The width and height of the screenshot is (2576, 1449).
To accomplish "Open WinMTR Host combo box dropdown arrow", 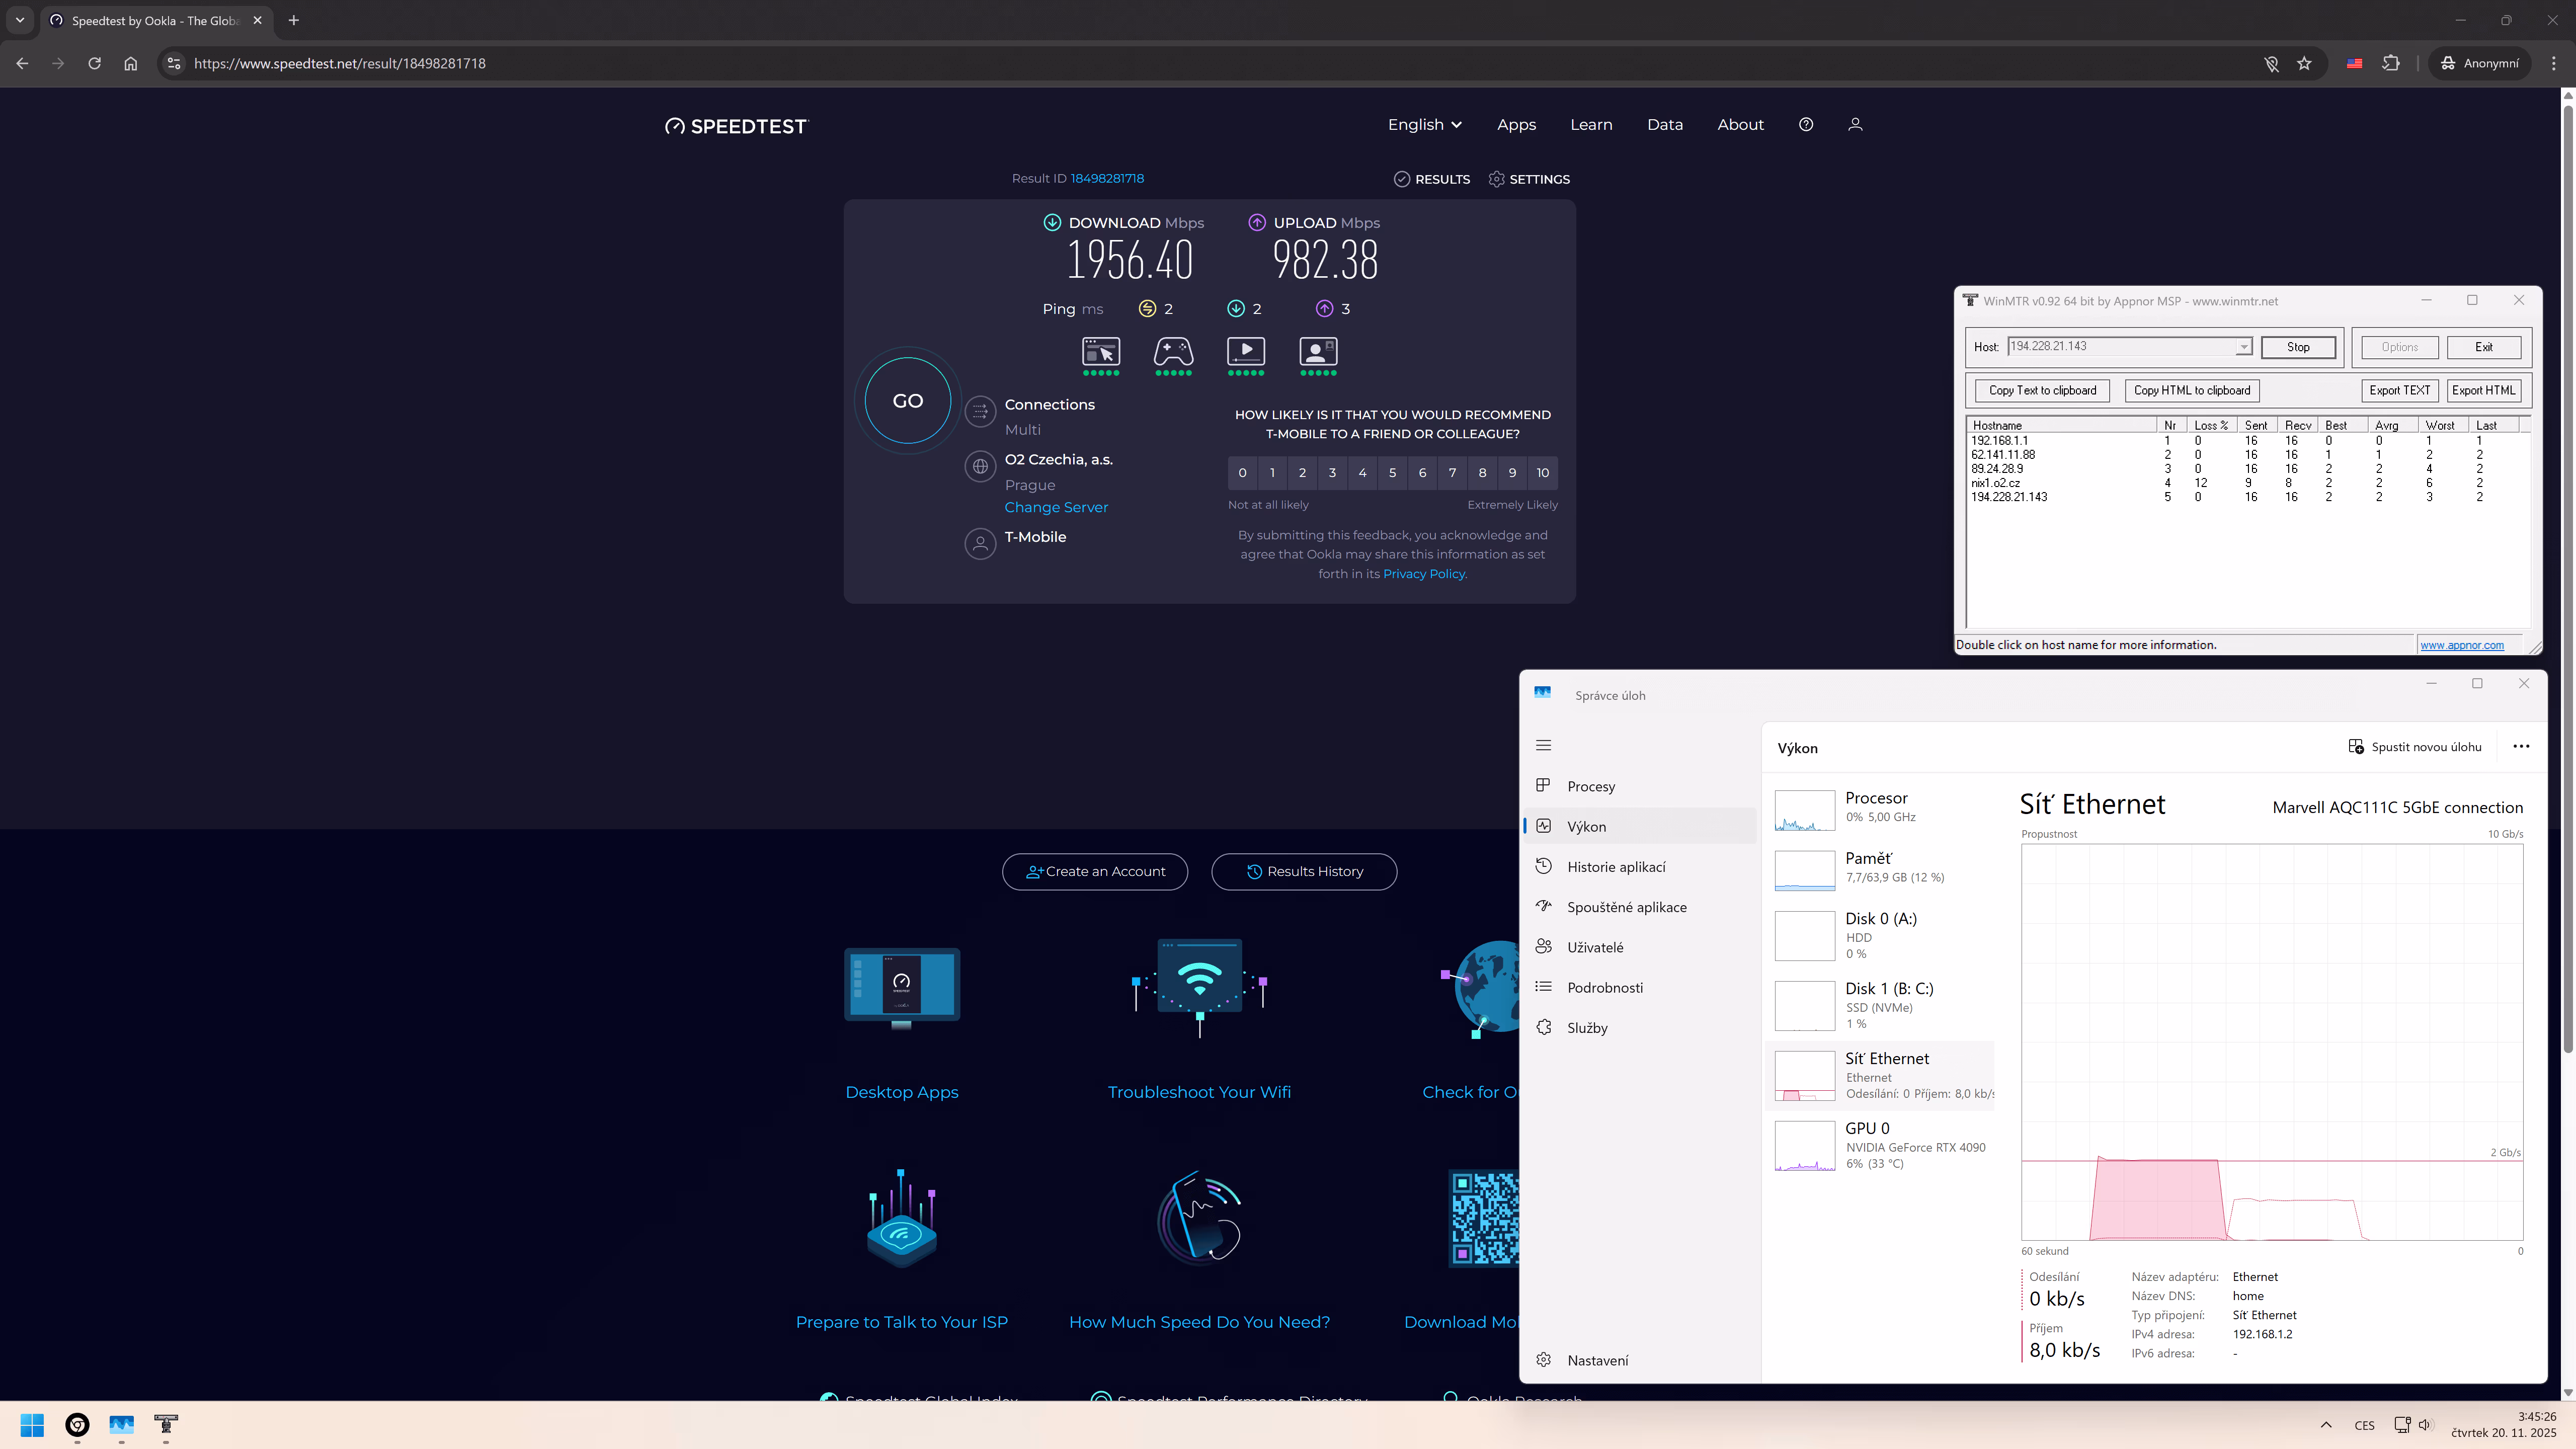I will 2243,347.
